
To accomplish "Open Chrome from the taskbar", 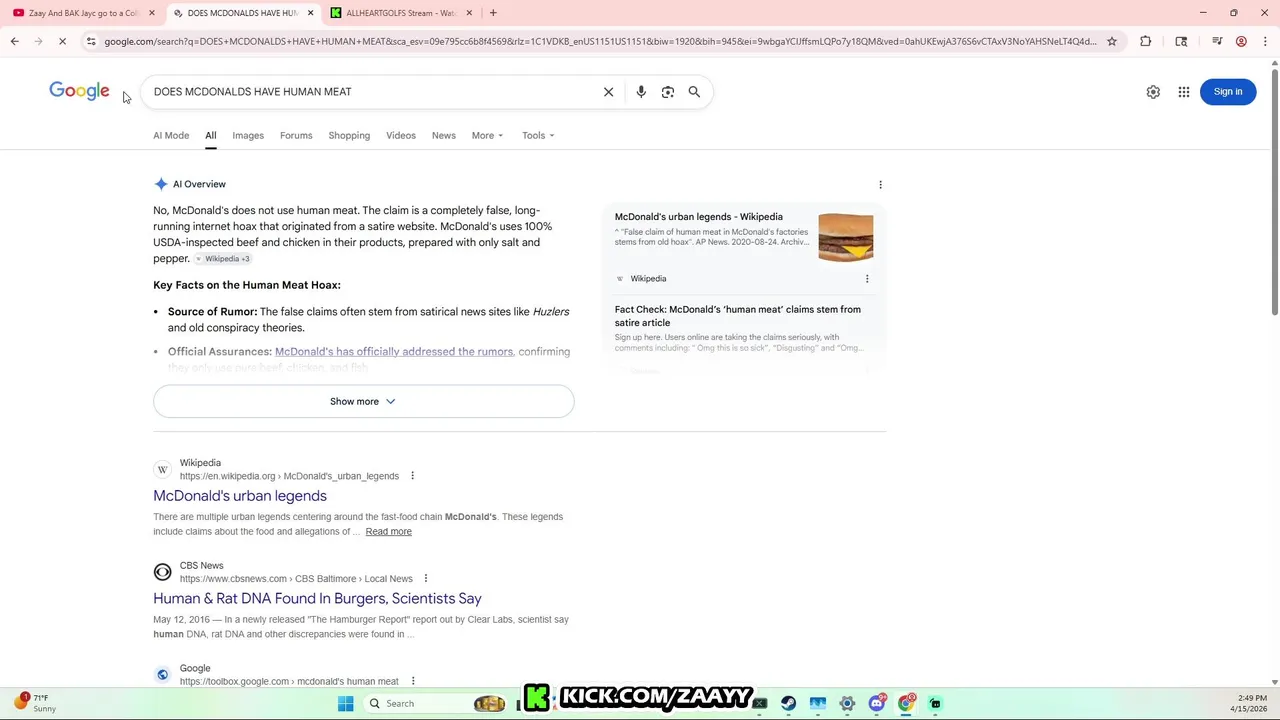I will [906, 704].
